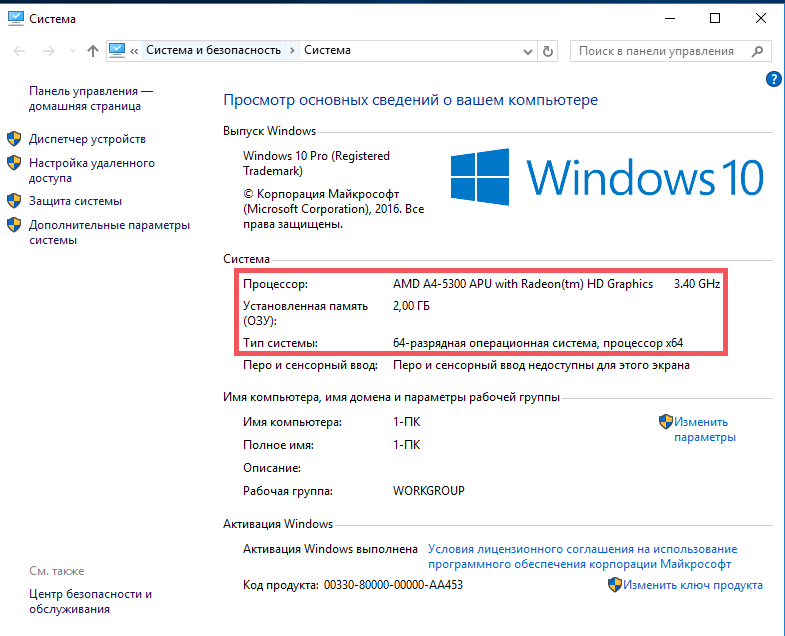Open the Microsoft license agreement terms link
This screenshot has width=785, height=636.
[582, 556]
